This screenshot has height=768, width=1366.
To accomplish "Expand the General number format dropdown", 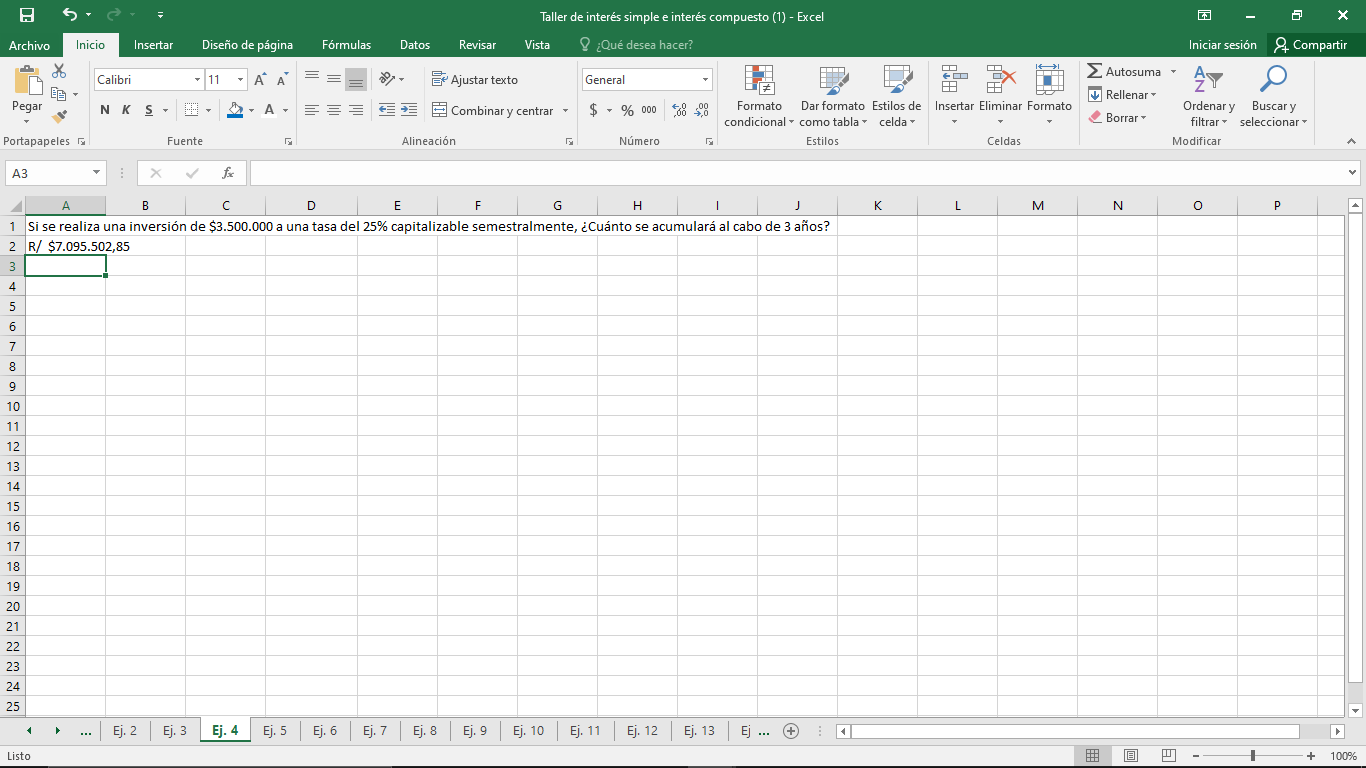I will [705, 78].
